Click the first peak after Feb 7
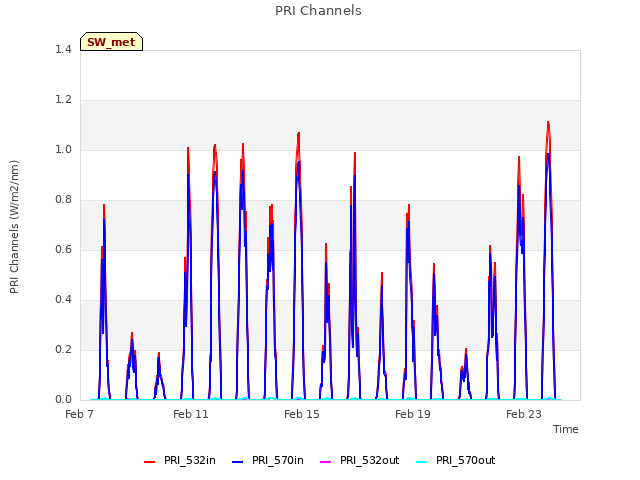The image size is (640, 480). coord(104,205)
